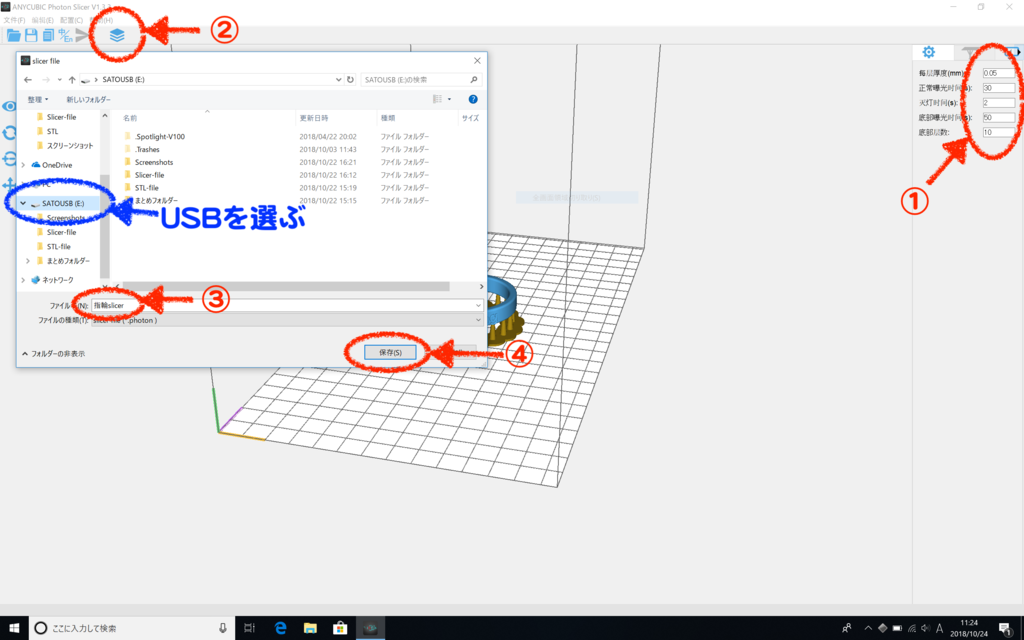Screen dimensions: 1024x640
Task: Click the open file folder icon
Action: [13, 34]
